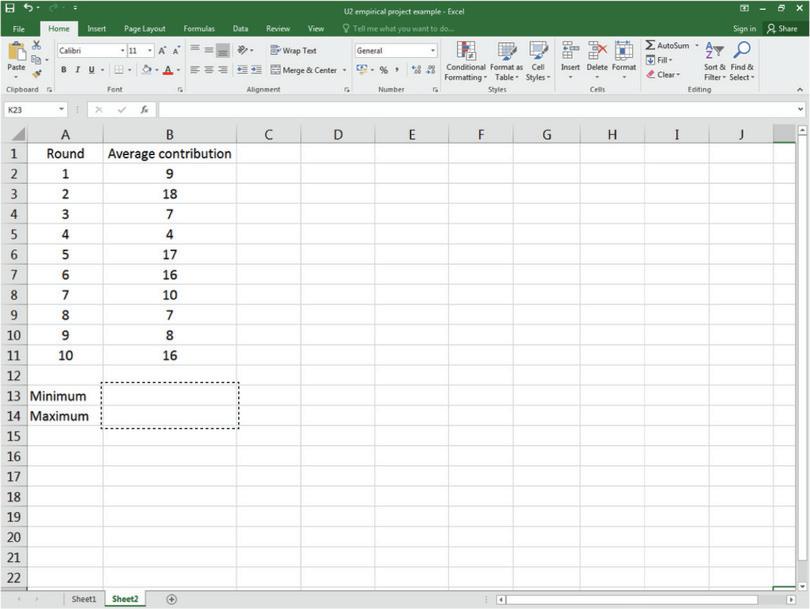
Task: Open Find & Select
Action: 742,61
